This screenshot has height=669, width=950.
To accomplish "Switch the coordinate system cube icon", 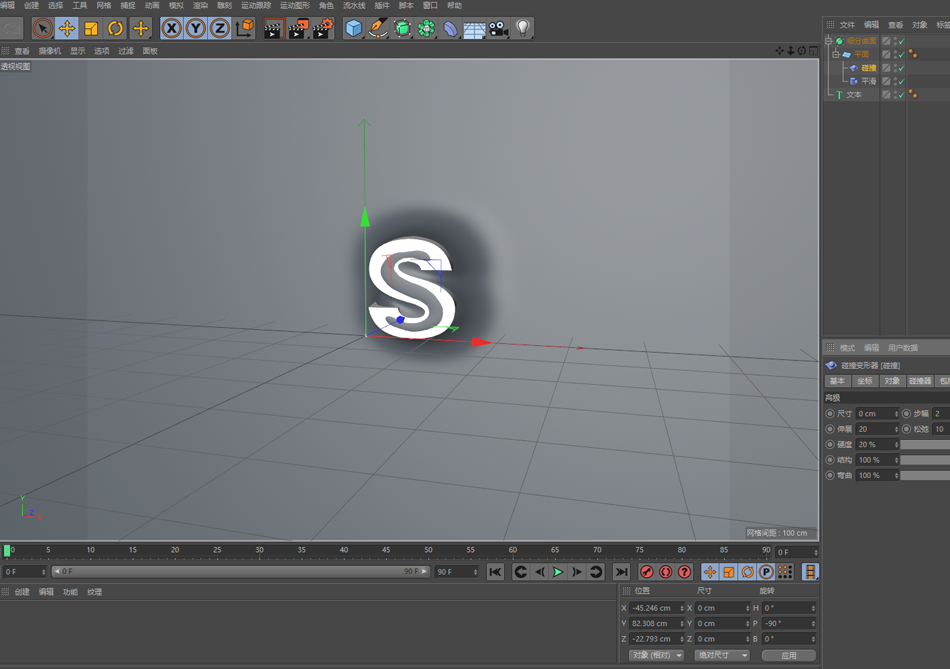I will [245, 28].
